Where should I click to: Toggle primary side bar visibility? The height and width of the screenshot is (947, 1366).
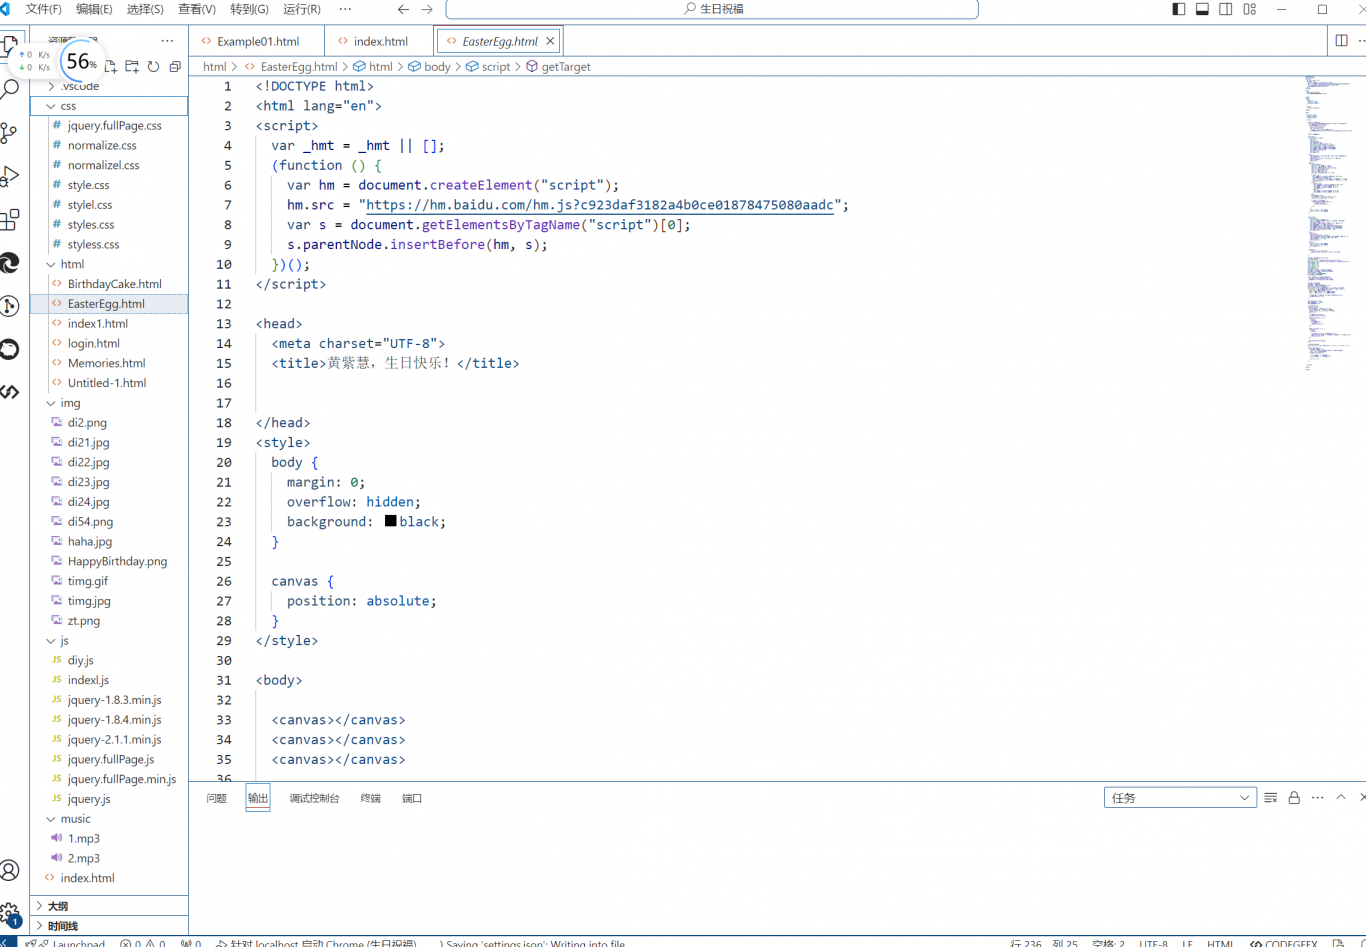tap(1179, 9)
